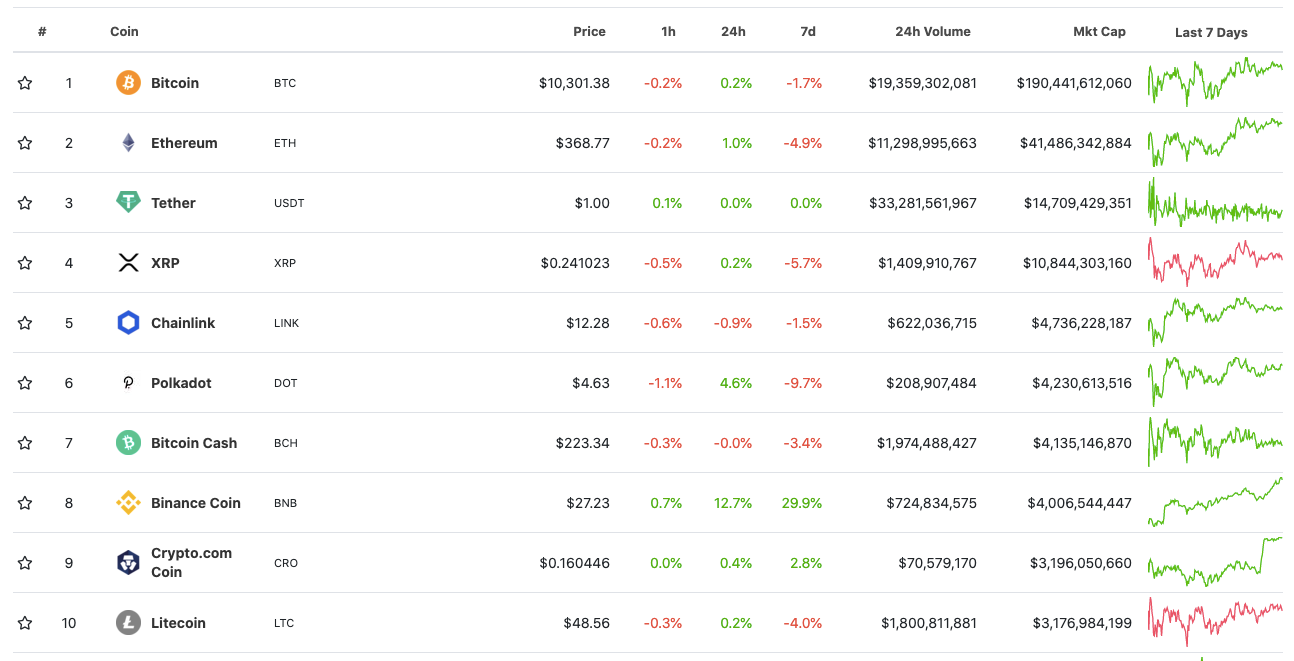Click Bitcoin price $10,301.38

(x=574, y=83)
